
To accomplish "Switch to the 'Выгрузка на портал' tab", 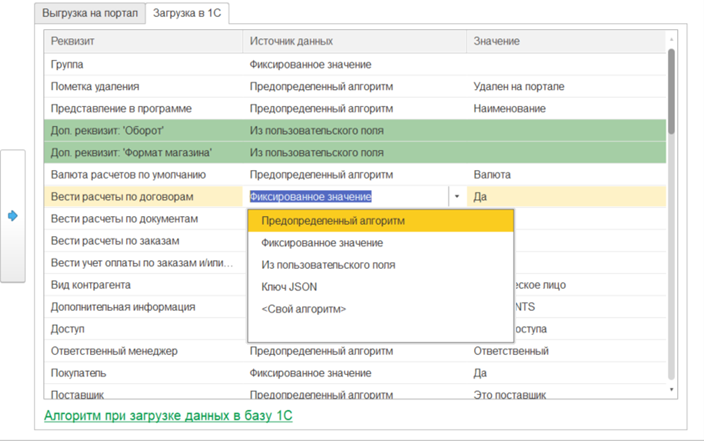I will (90, 13).
